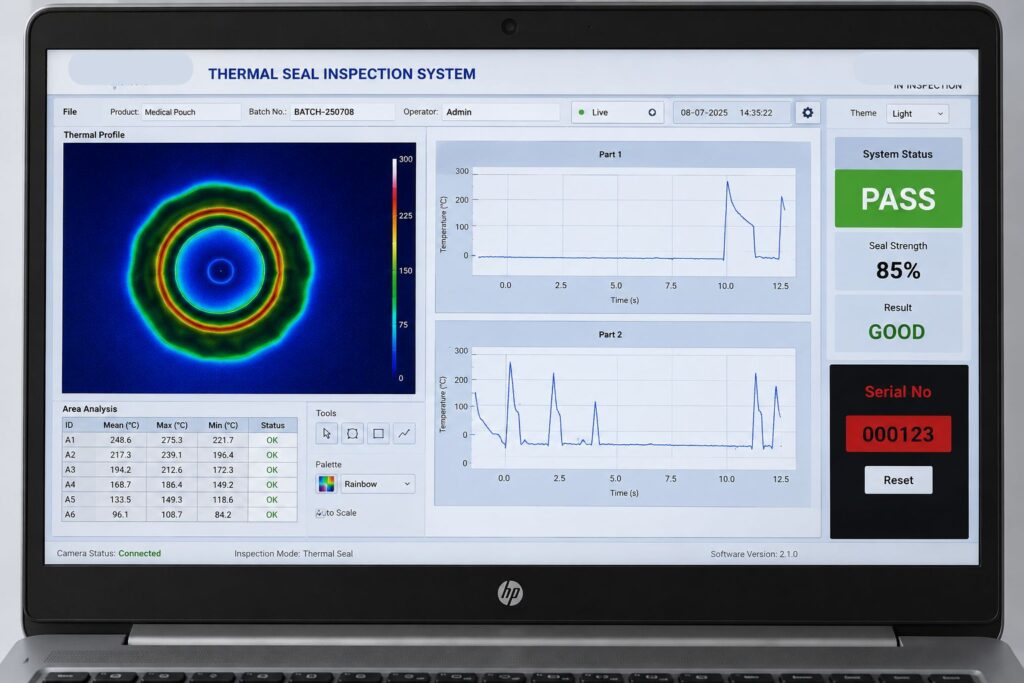
Task: Click the green PASS status indicator
Action: click(898, 199)
